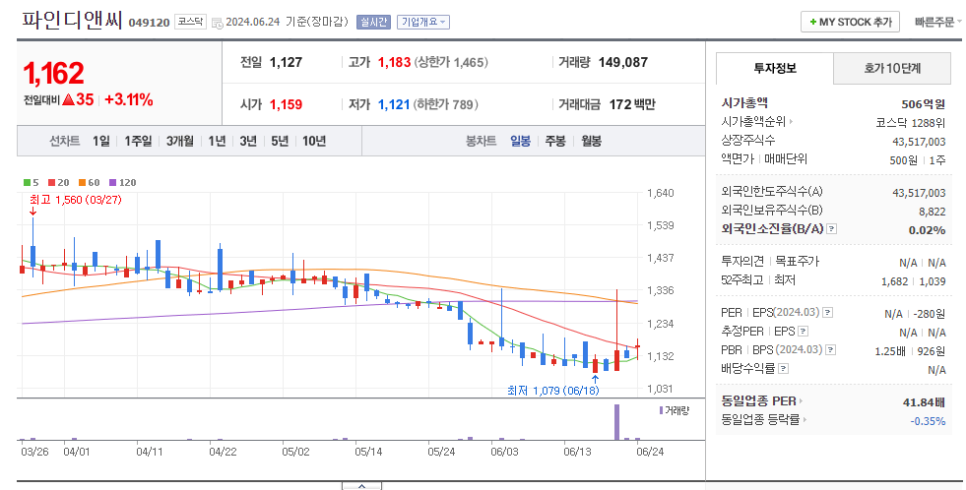Select the 일봉 candlestick chart

pyautogui.click(x=521, y=141)
